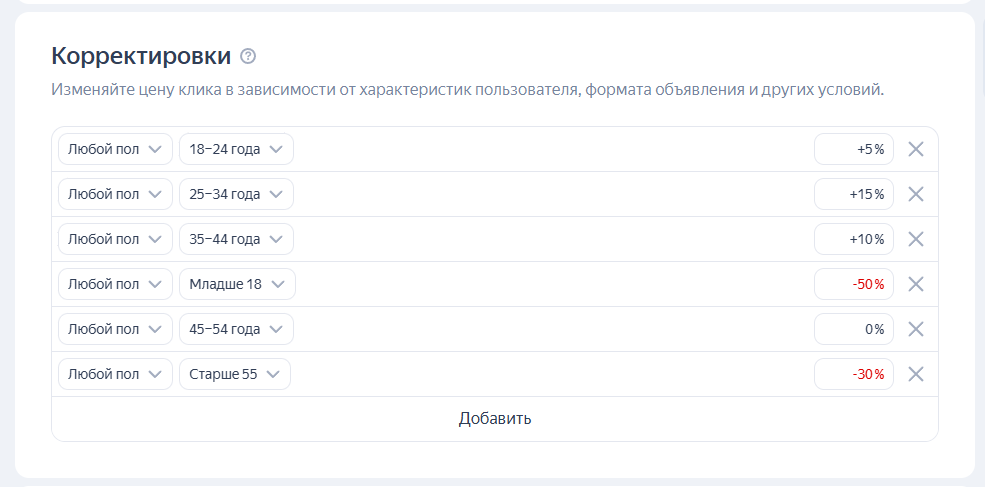This screenshot has width=985, height=487.
Task: Open the Младше 18 age selector
Action: pyautogui.click(x=237, y=284)
